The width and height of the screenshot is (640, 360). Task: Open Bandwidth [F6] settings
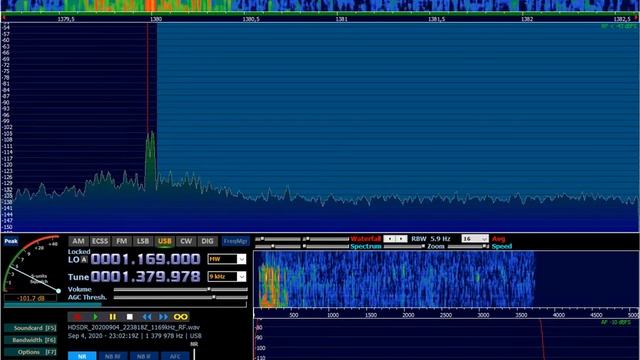(31, 340)
